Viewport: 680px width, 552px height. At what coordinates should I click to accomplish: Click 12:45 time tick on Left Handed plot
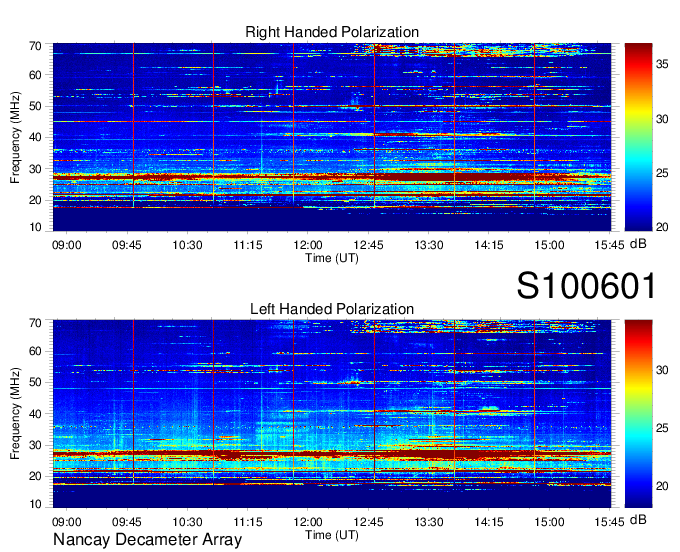point(369,522)
